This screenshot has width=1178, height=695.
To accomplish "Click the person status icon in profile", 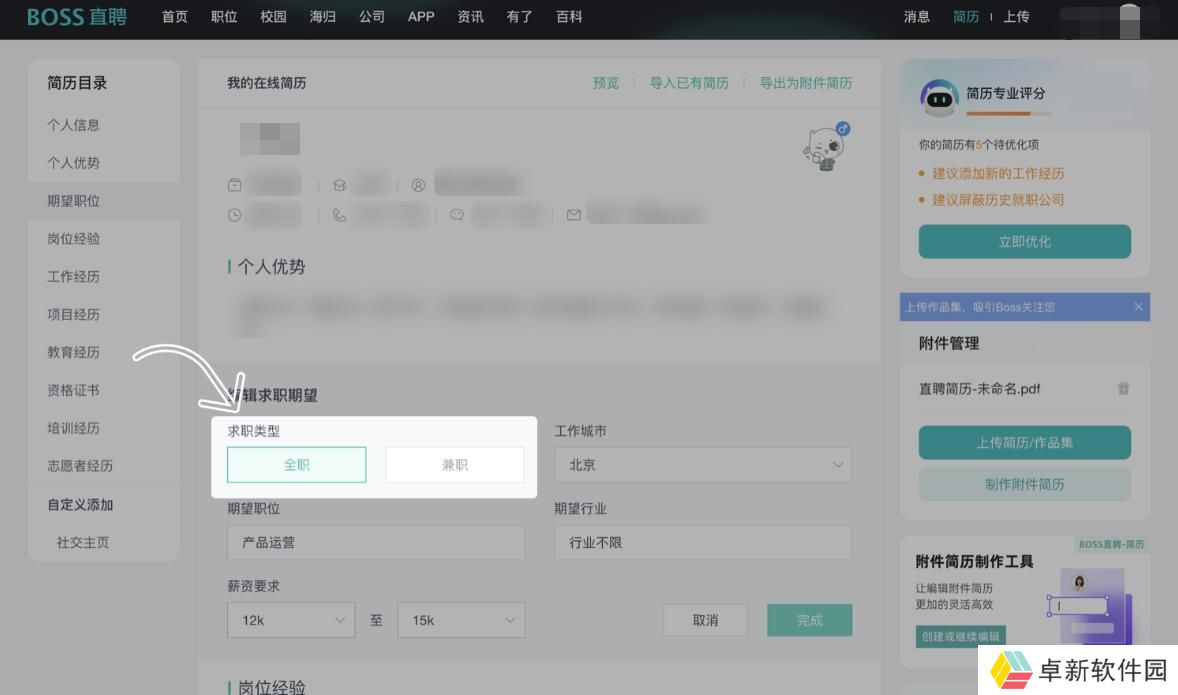I will tap(418, 185).
